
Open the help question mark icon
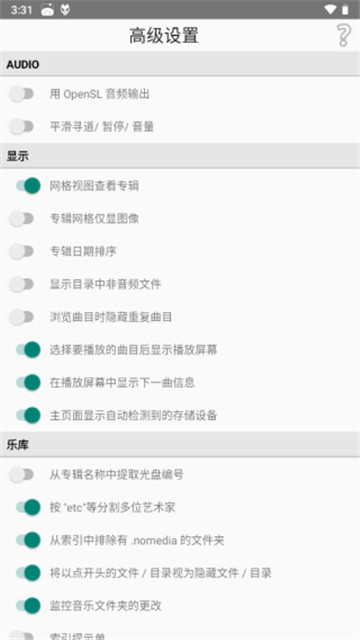tap(344, 35)
